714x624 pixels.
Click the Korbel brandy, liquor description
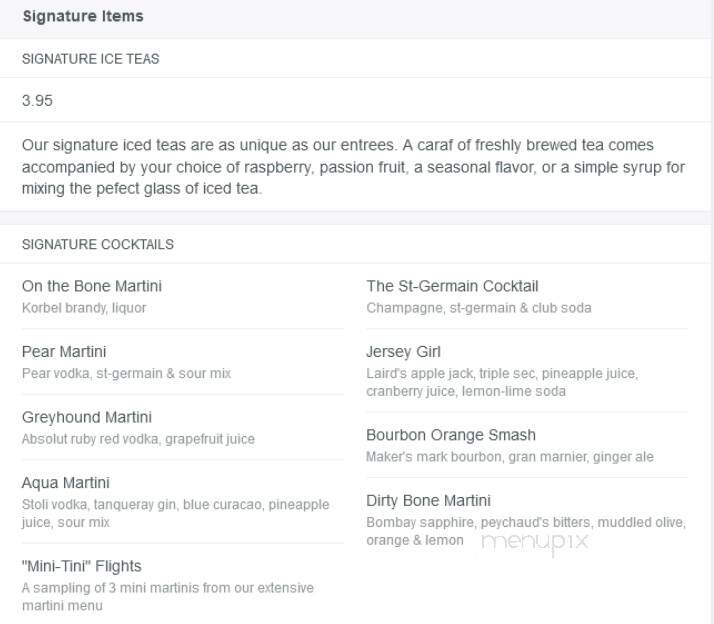84,308
